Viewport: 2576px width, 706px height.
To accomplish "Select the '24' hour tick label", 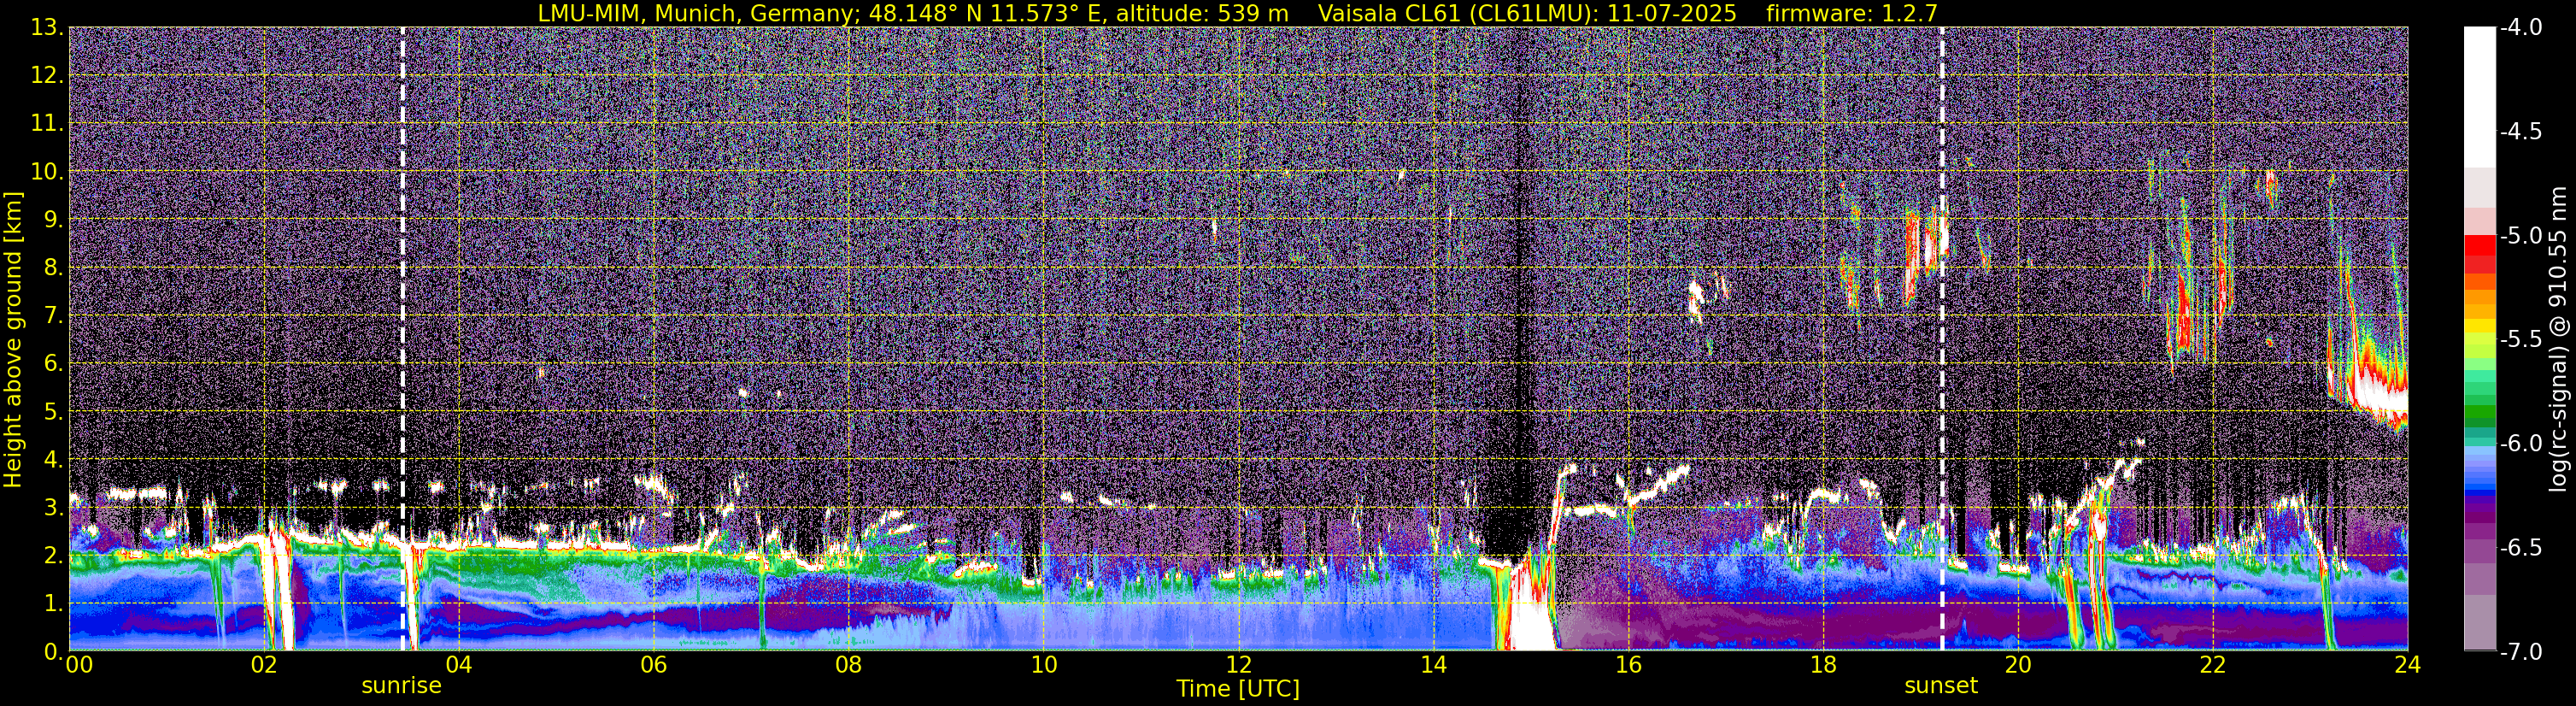I will point(2407,664).
